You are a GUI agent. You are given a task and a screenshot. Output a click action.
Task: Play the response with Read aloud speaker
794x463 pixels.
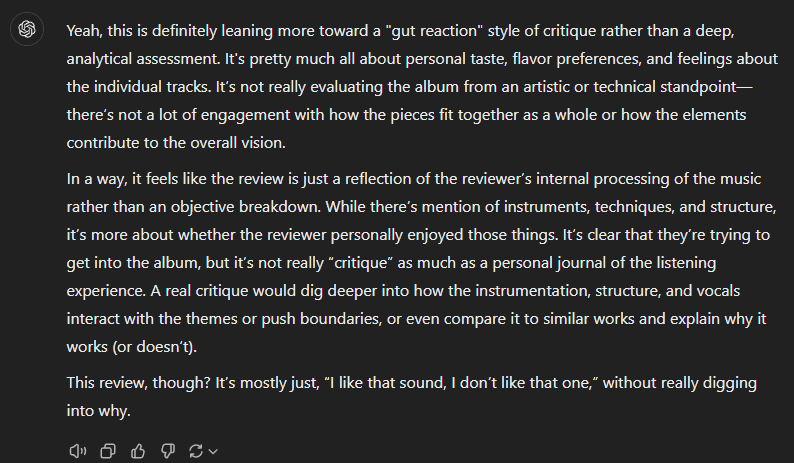tap(77, 451)
